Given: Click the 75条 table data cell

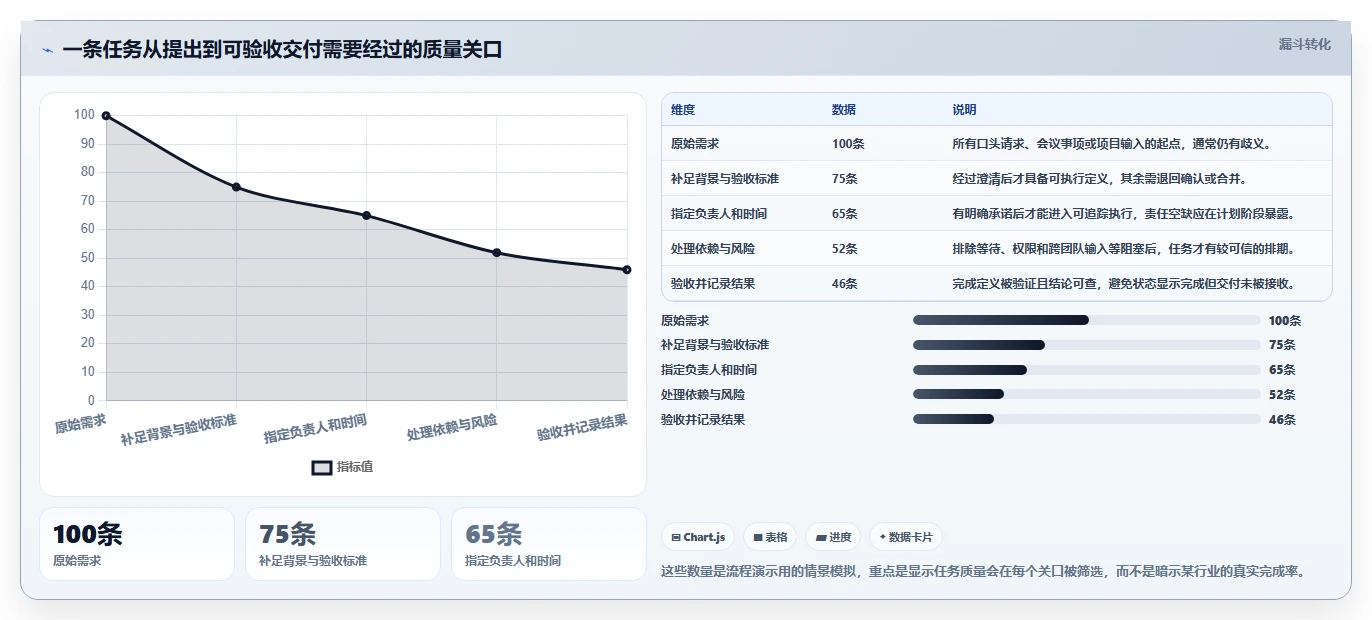Looking at the screenshot, I should pyautogui.click(x=845, y=179).
